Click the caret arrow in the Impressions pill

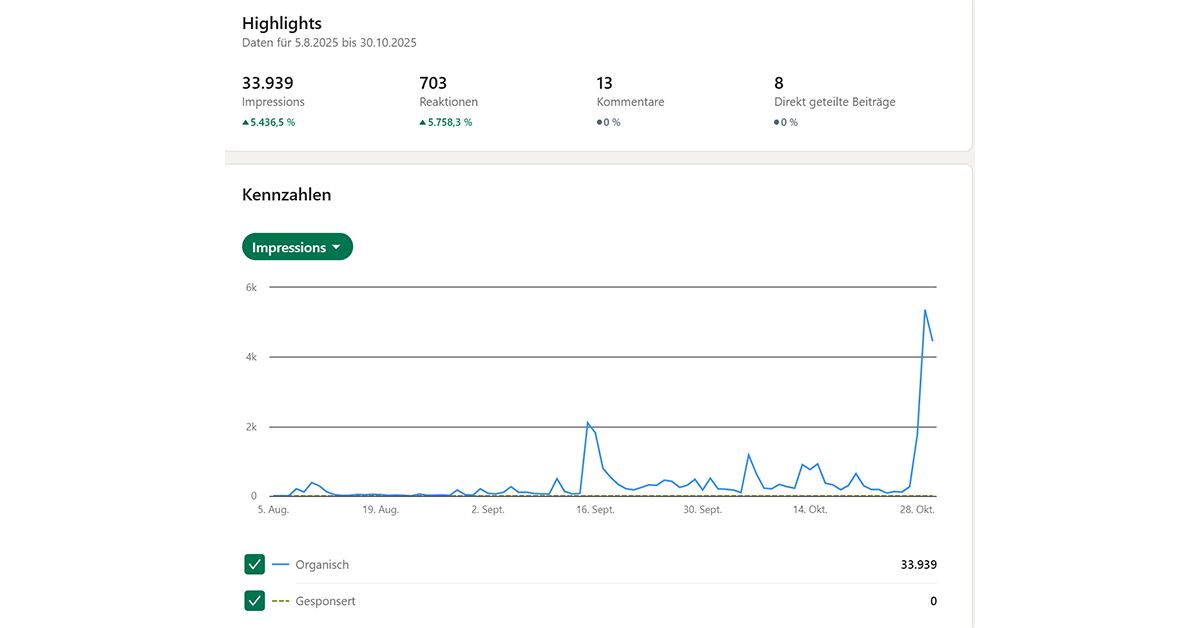[x=337, y=248]
